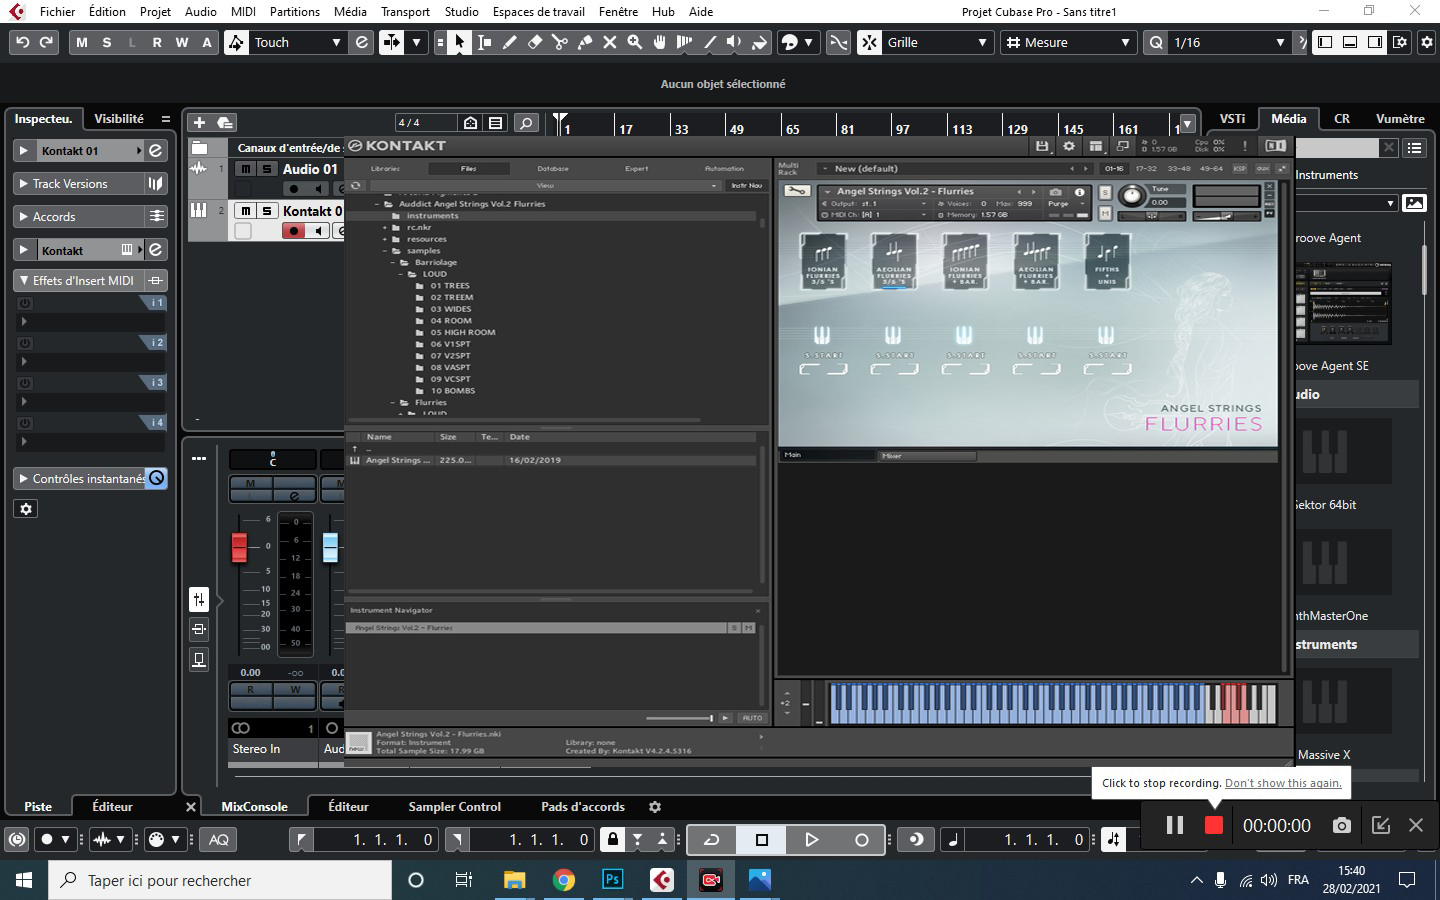
Task: Mute the Audio 01 track
Action: click(246, 169)
